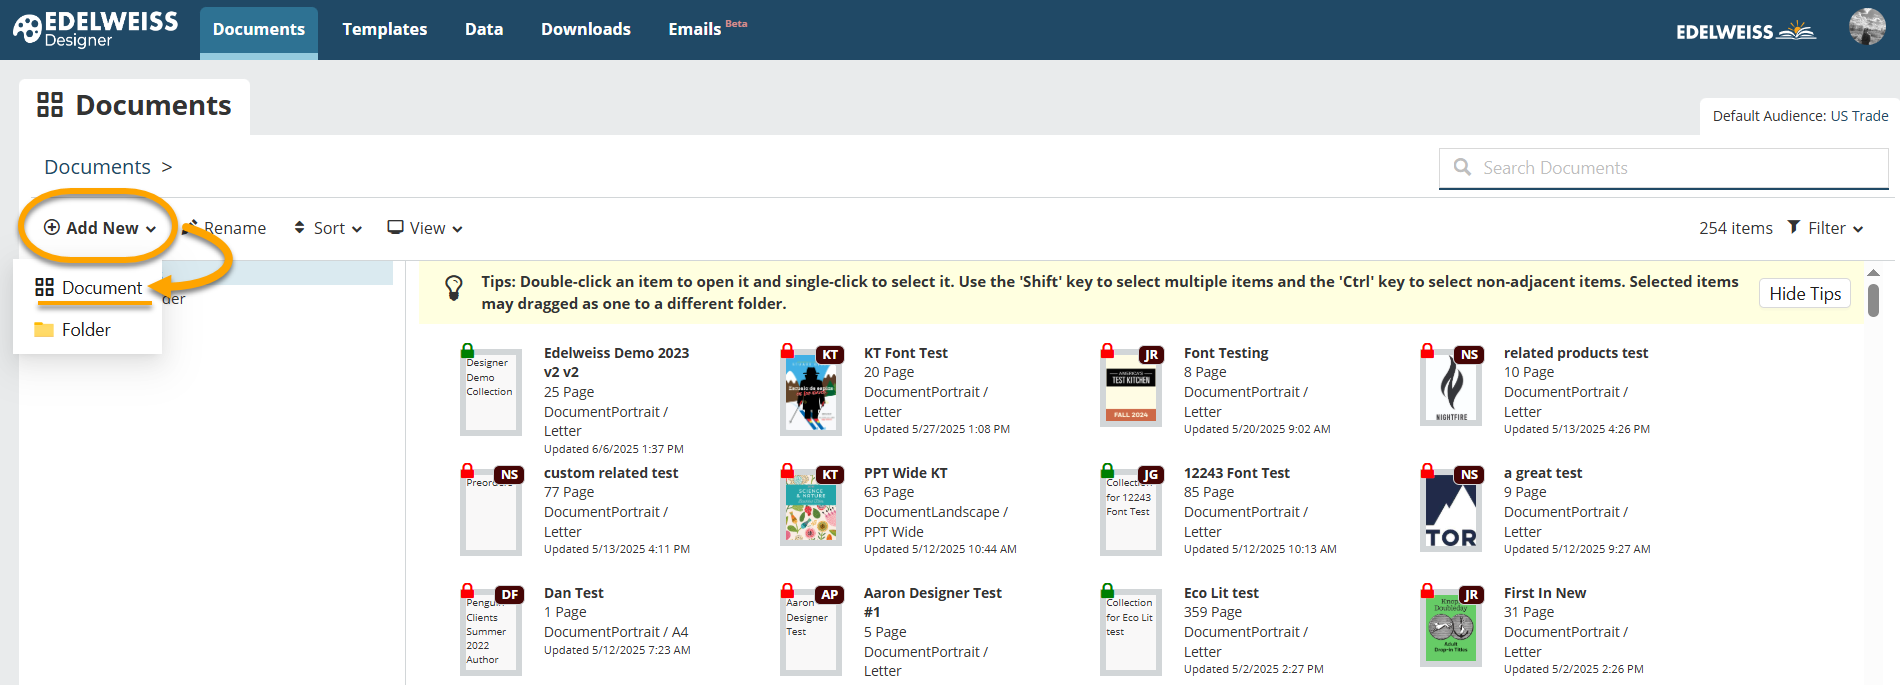Click the Edelweiss Designer logo
The width and height of the screenshot is (1900, 685).
(95, 29)
